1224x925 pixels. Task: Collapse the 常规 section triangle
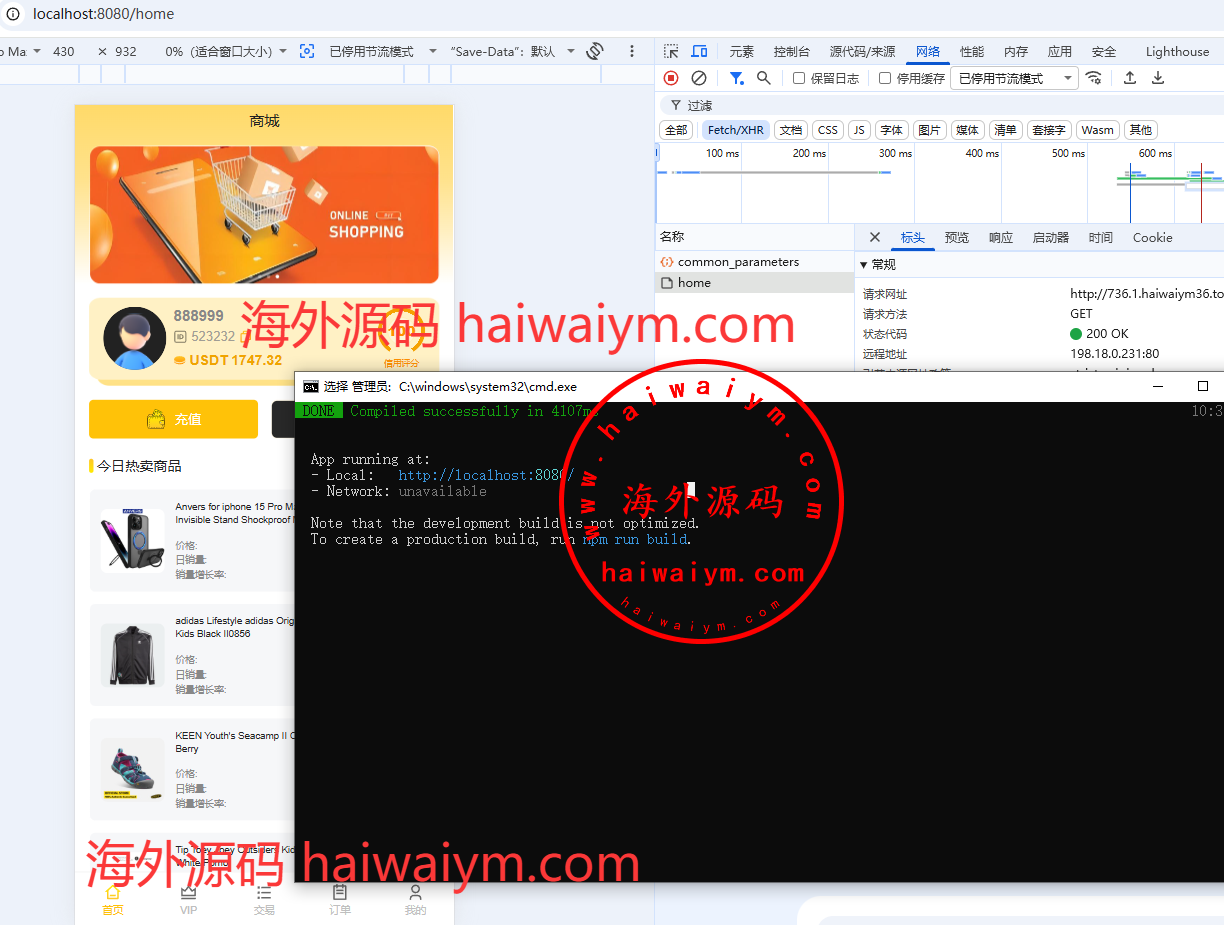864,265
